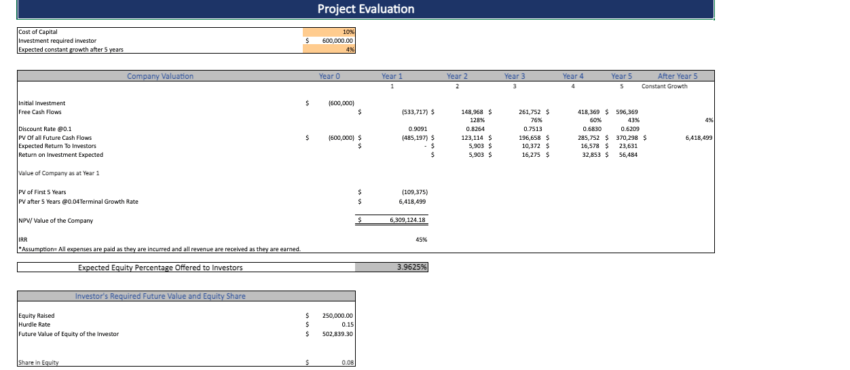Click the After Year 5 column header

pos(678,76)
